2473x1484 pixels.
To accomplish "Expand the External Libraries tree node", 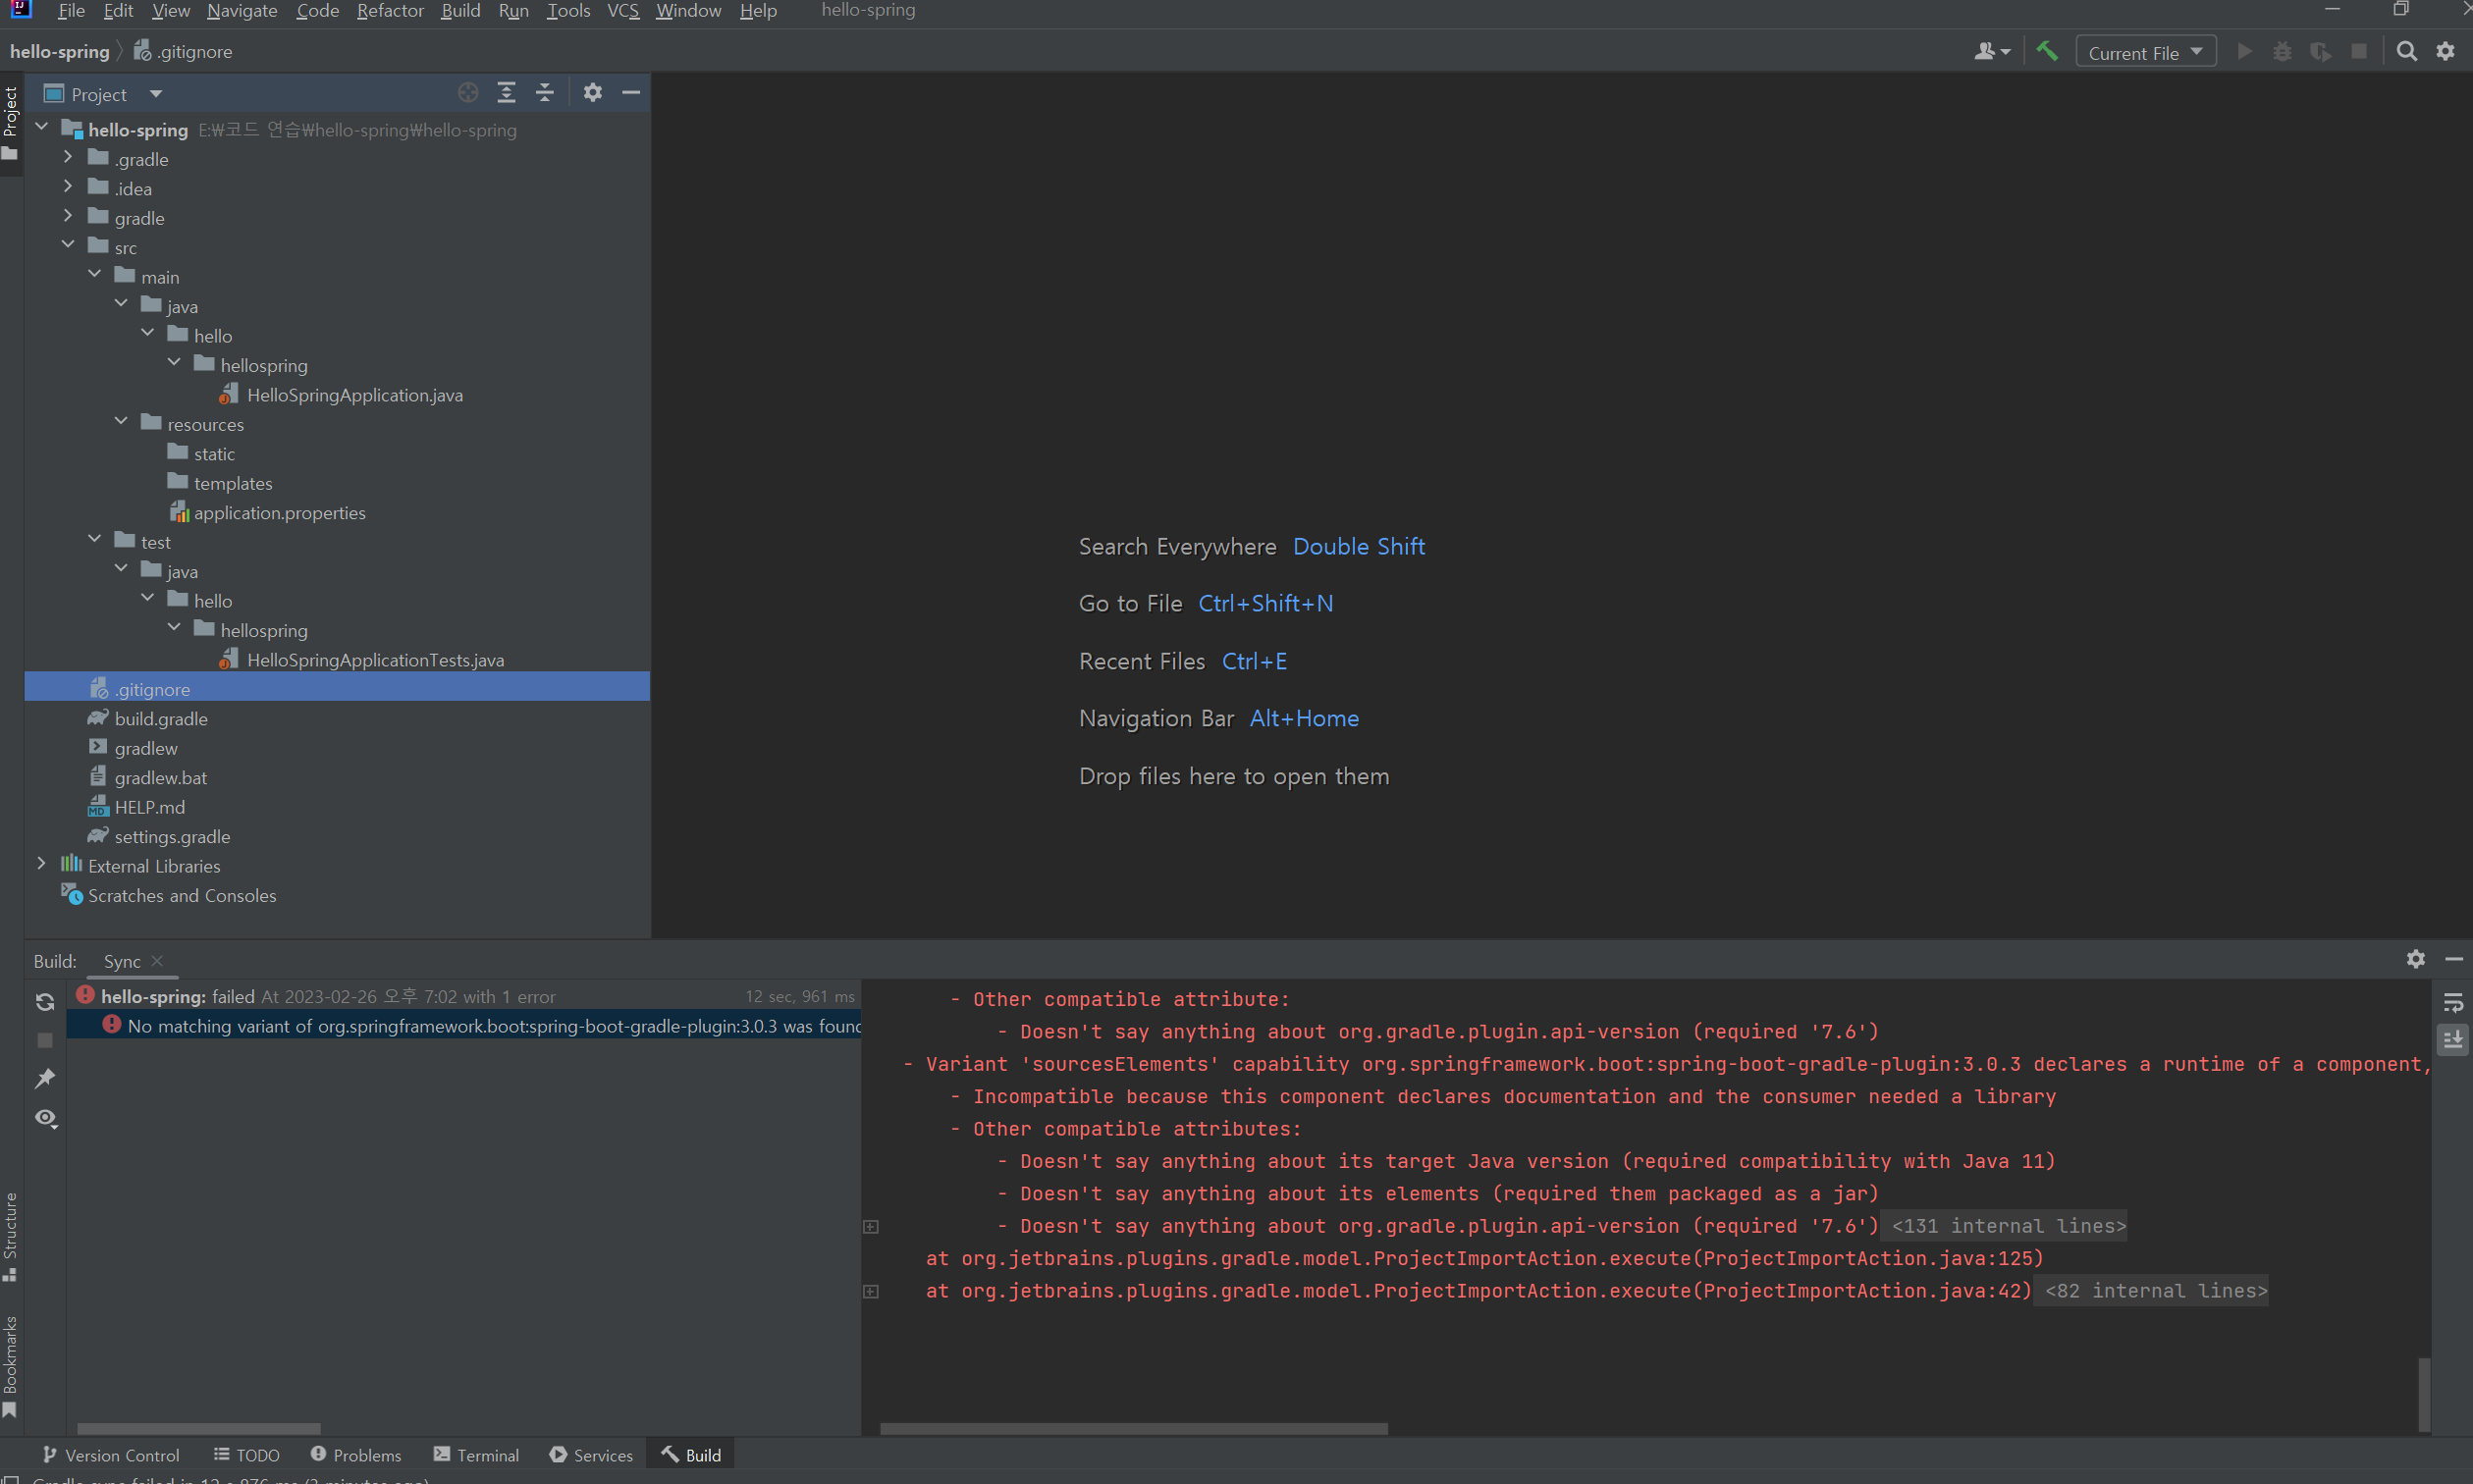I will pyautogui.click(x=39, y=864).
